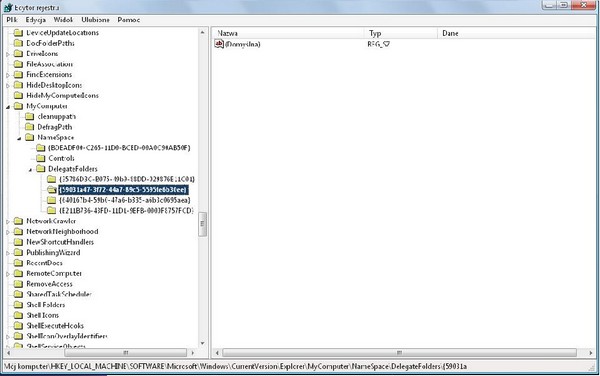The height and width of the screenshot is (376, 600).
Task: Select the ShellExecuteHooks key
Action: tap(55, 326)
